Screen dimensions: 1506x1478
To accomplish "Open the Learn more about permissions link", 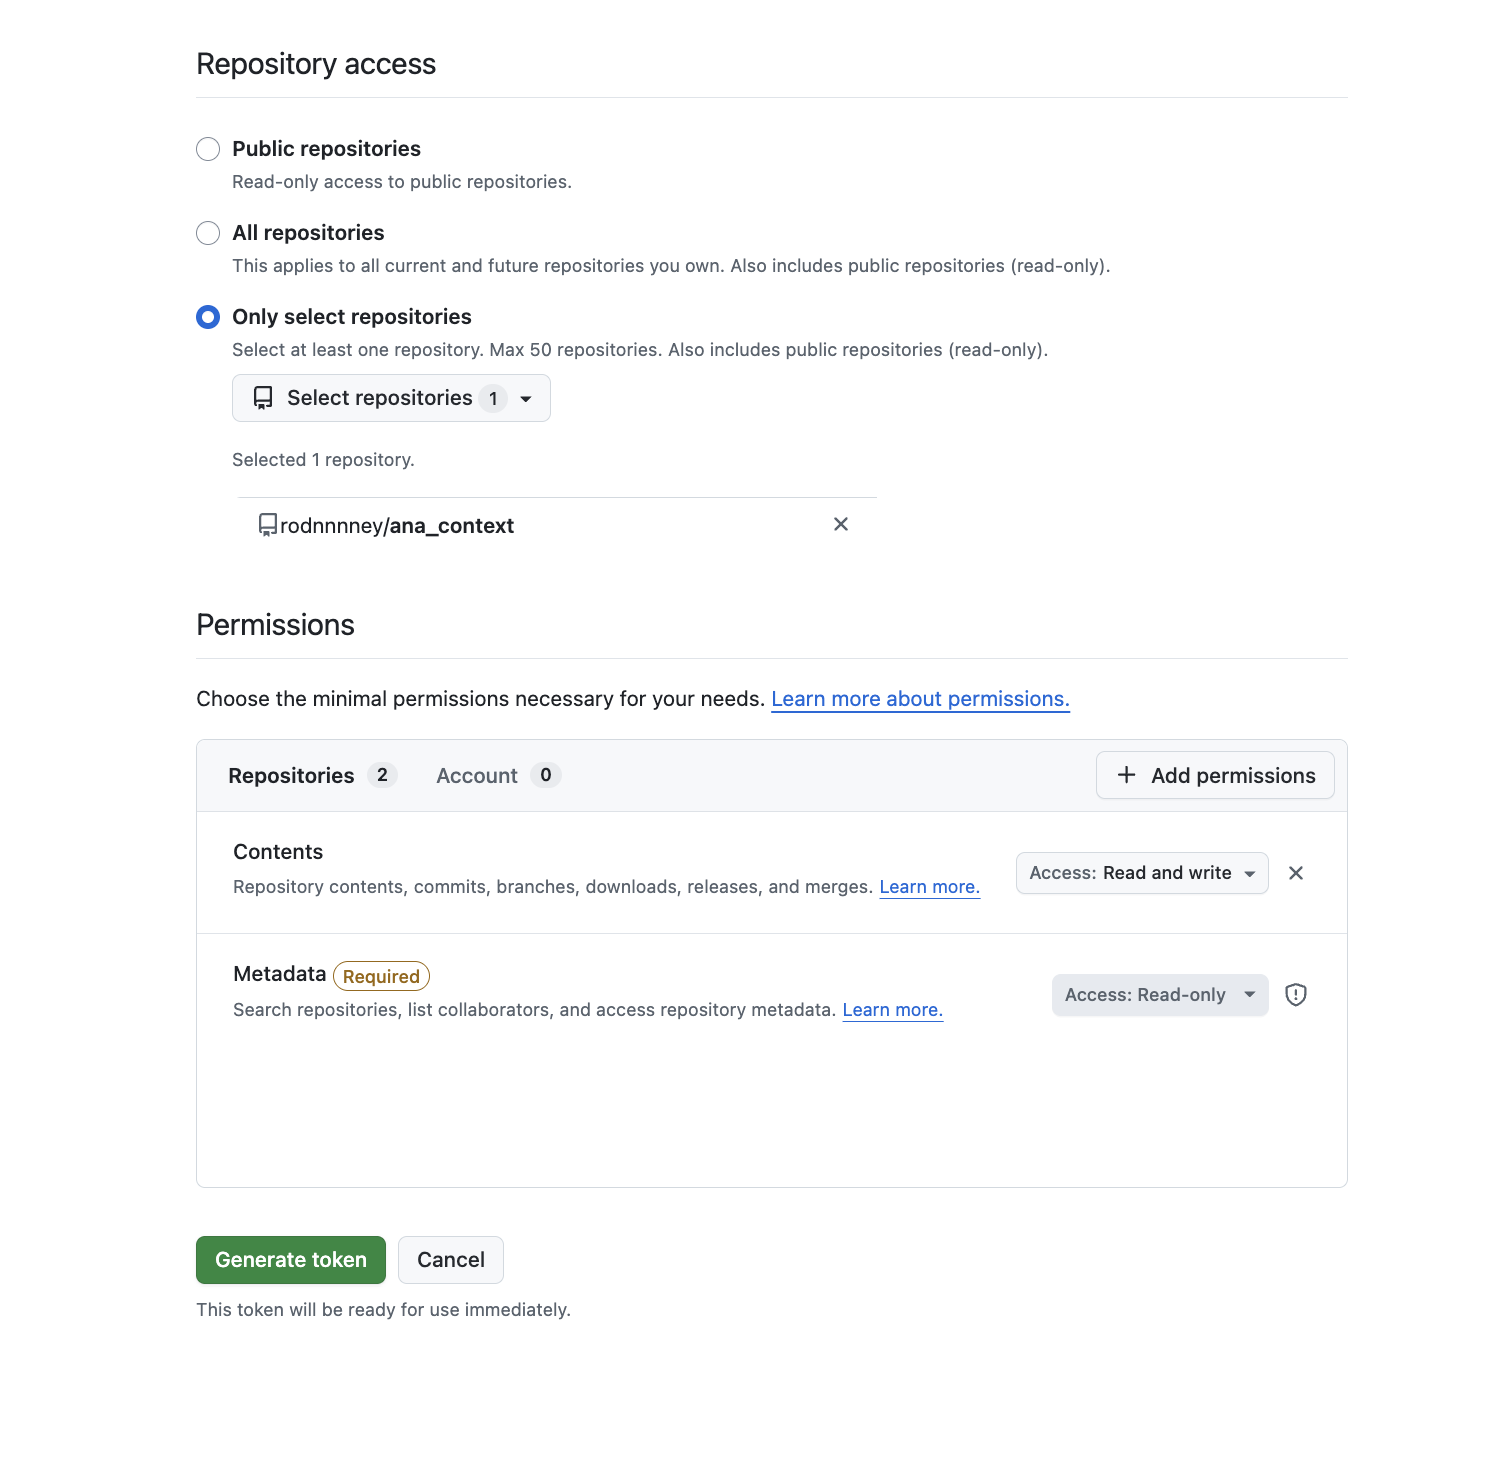I will click(919, 698).
